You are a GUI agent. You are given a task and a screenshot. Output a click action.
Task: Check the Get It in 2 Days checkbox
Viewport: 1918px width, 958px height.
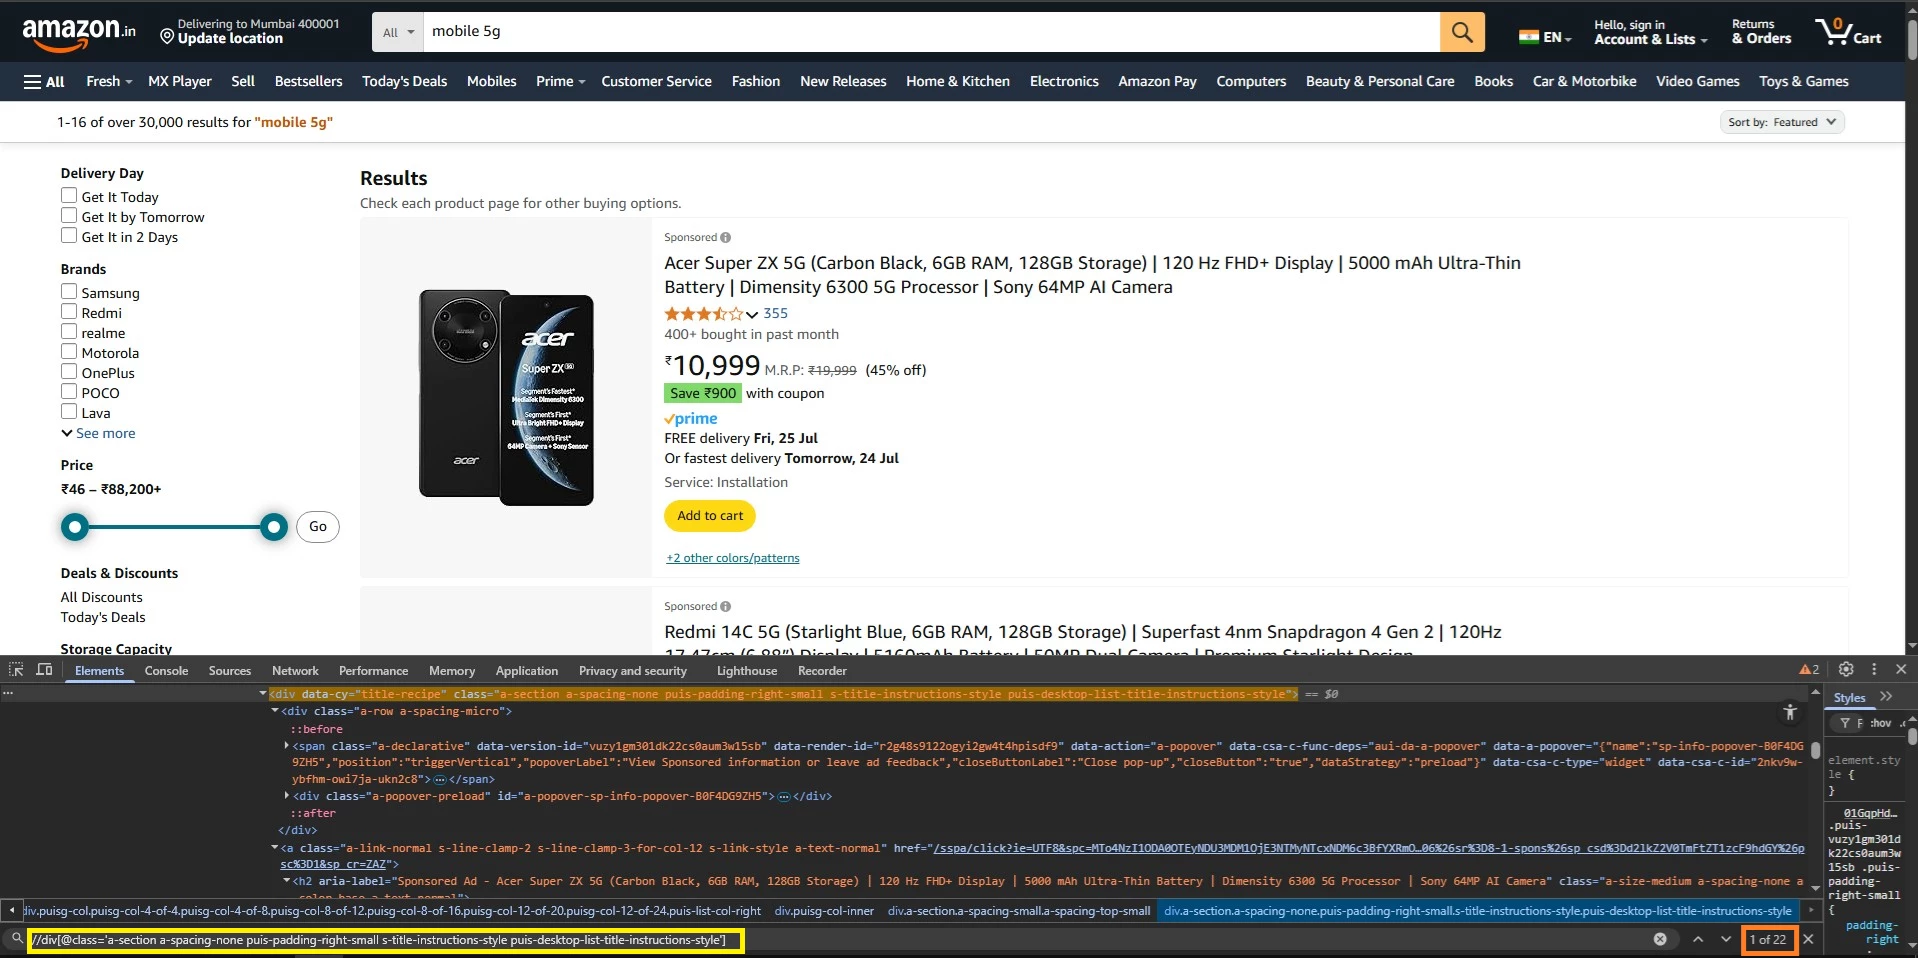[69, 236]
